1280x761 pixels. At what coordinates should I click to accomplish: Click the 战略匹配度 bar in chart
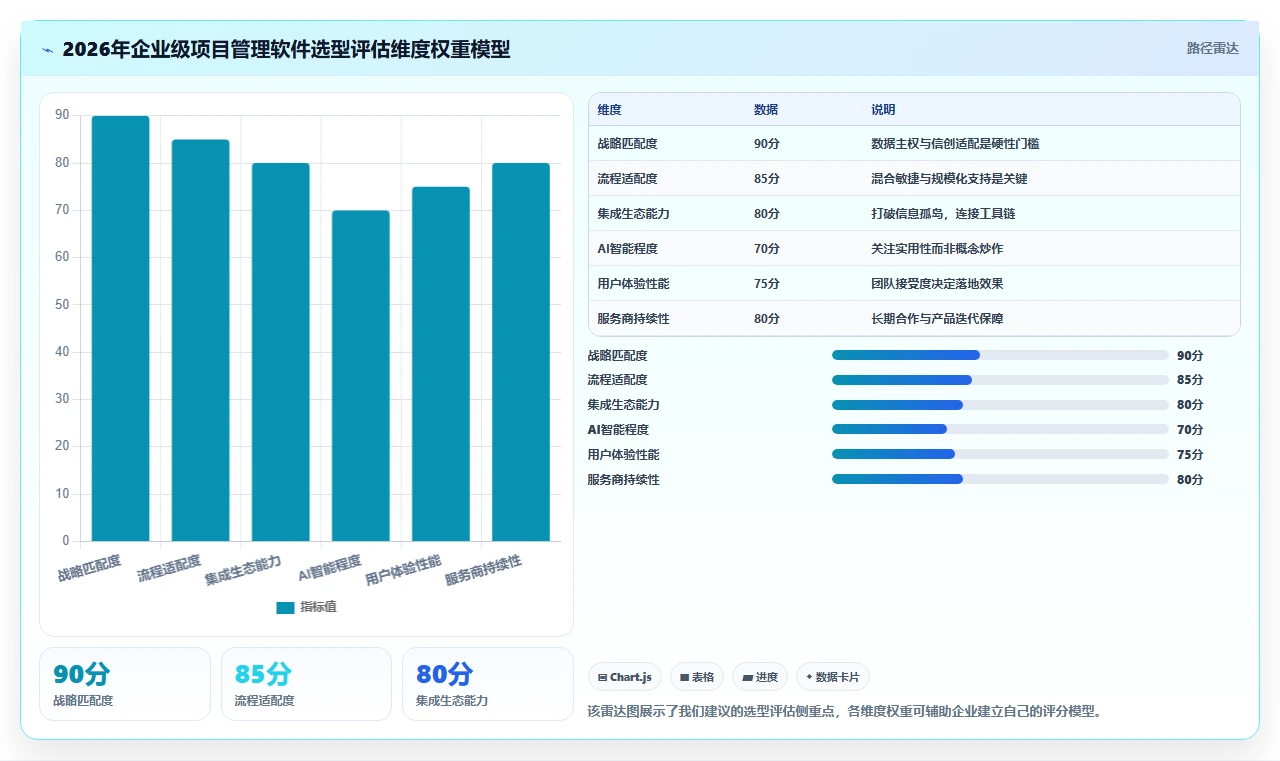pos(120,329)
